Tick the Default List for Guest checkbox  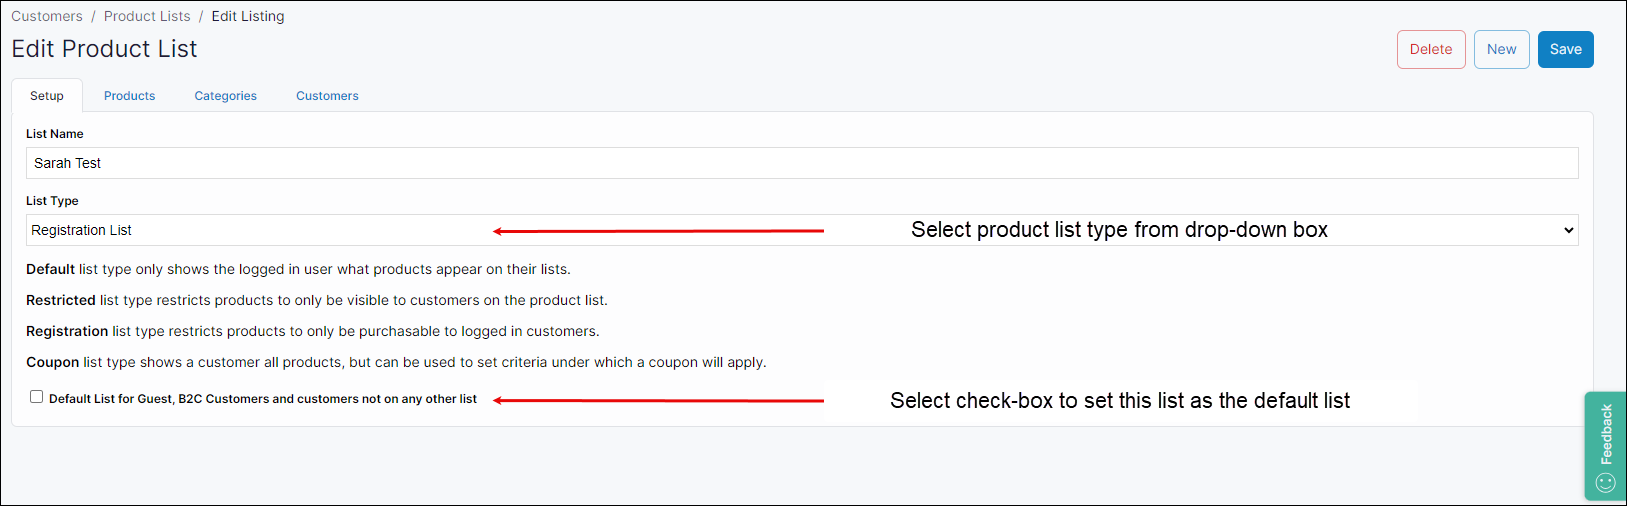point(37,397)
